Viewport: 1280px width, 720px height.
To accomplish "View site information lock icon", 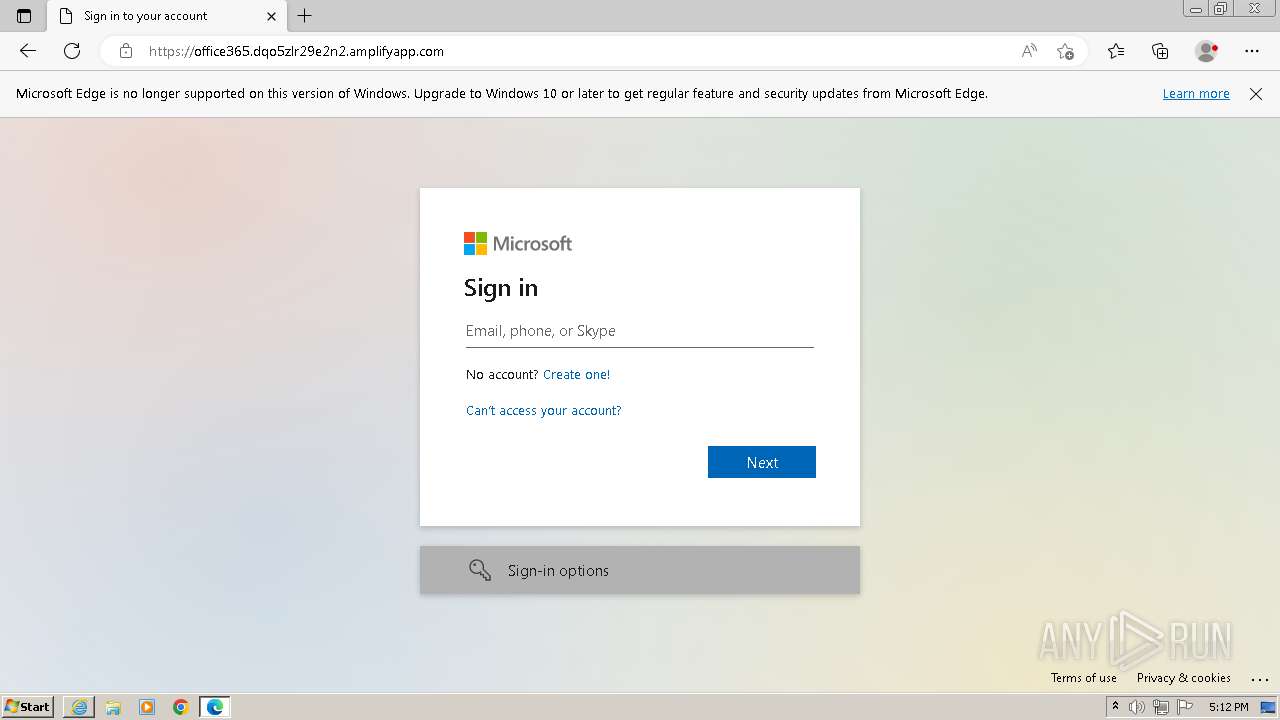I will [126, 51].
